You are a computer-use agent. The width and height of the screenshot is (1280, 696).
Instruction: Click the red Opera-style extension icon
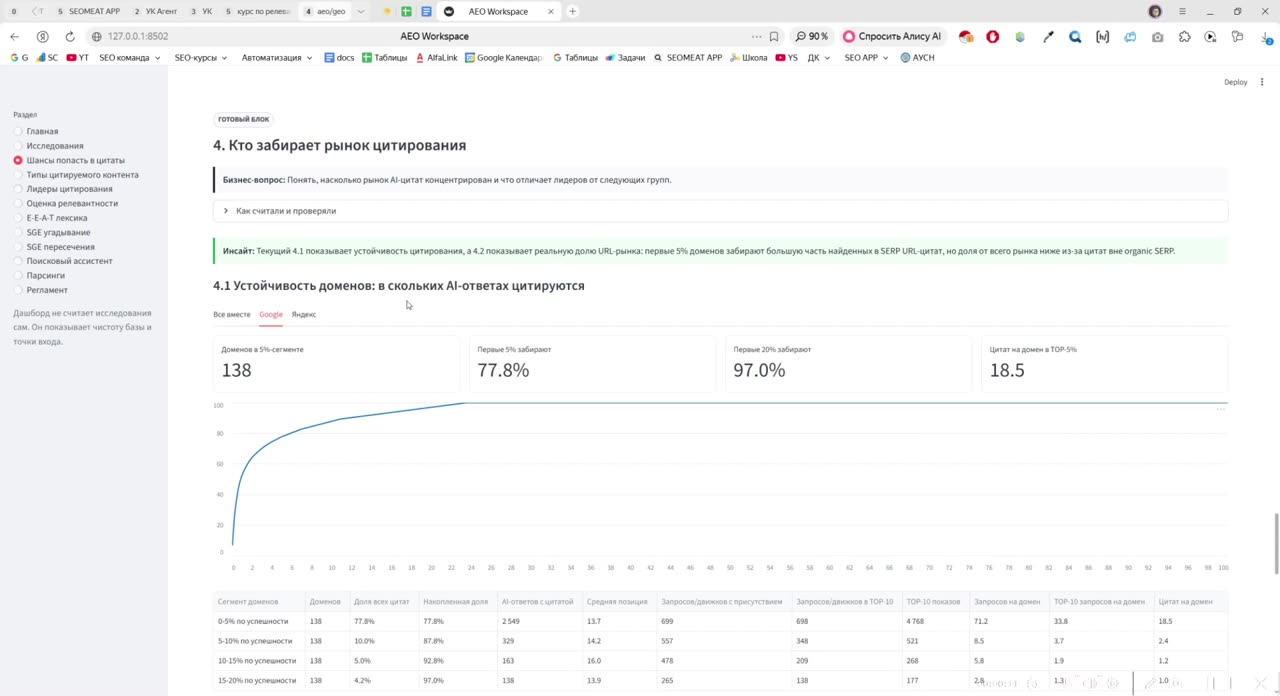click(993, 36)
